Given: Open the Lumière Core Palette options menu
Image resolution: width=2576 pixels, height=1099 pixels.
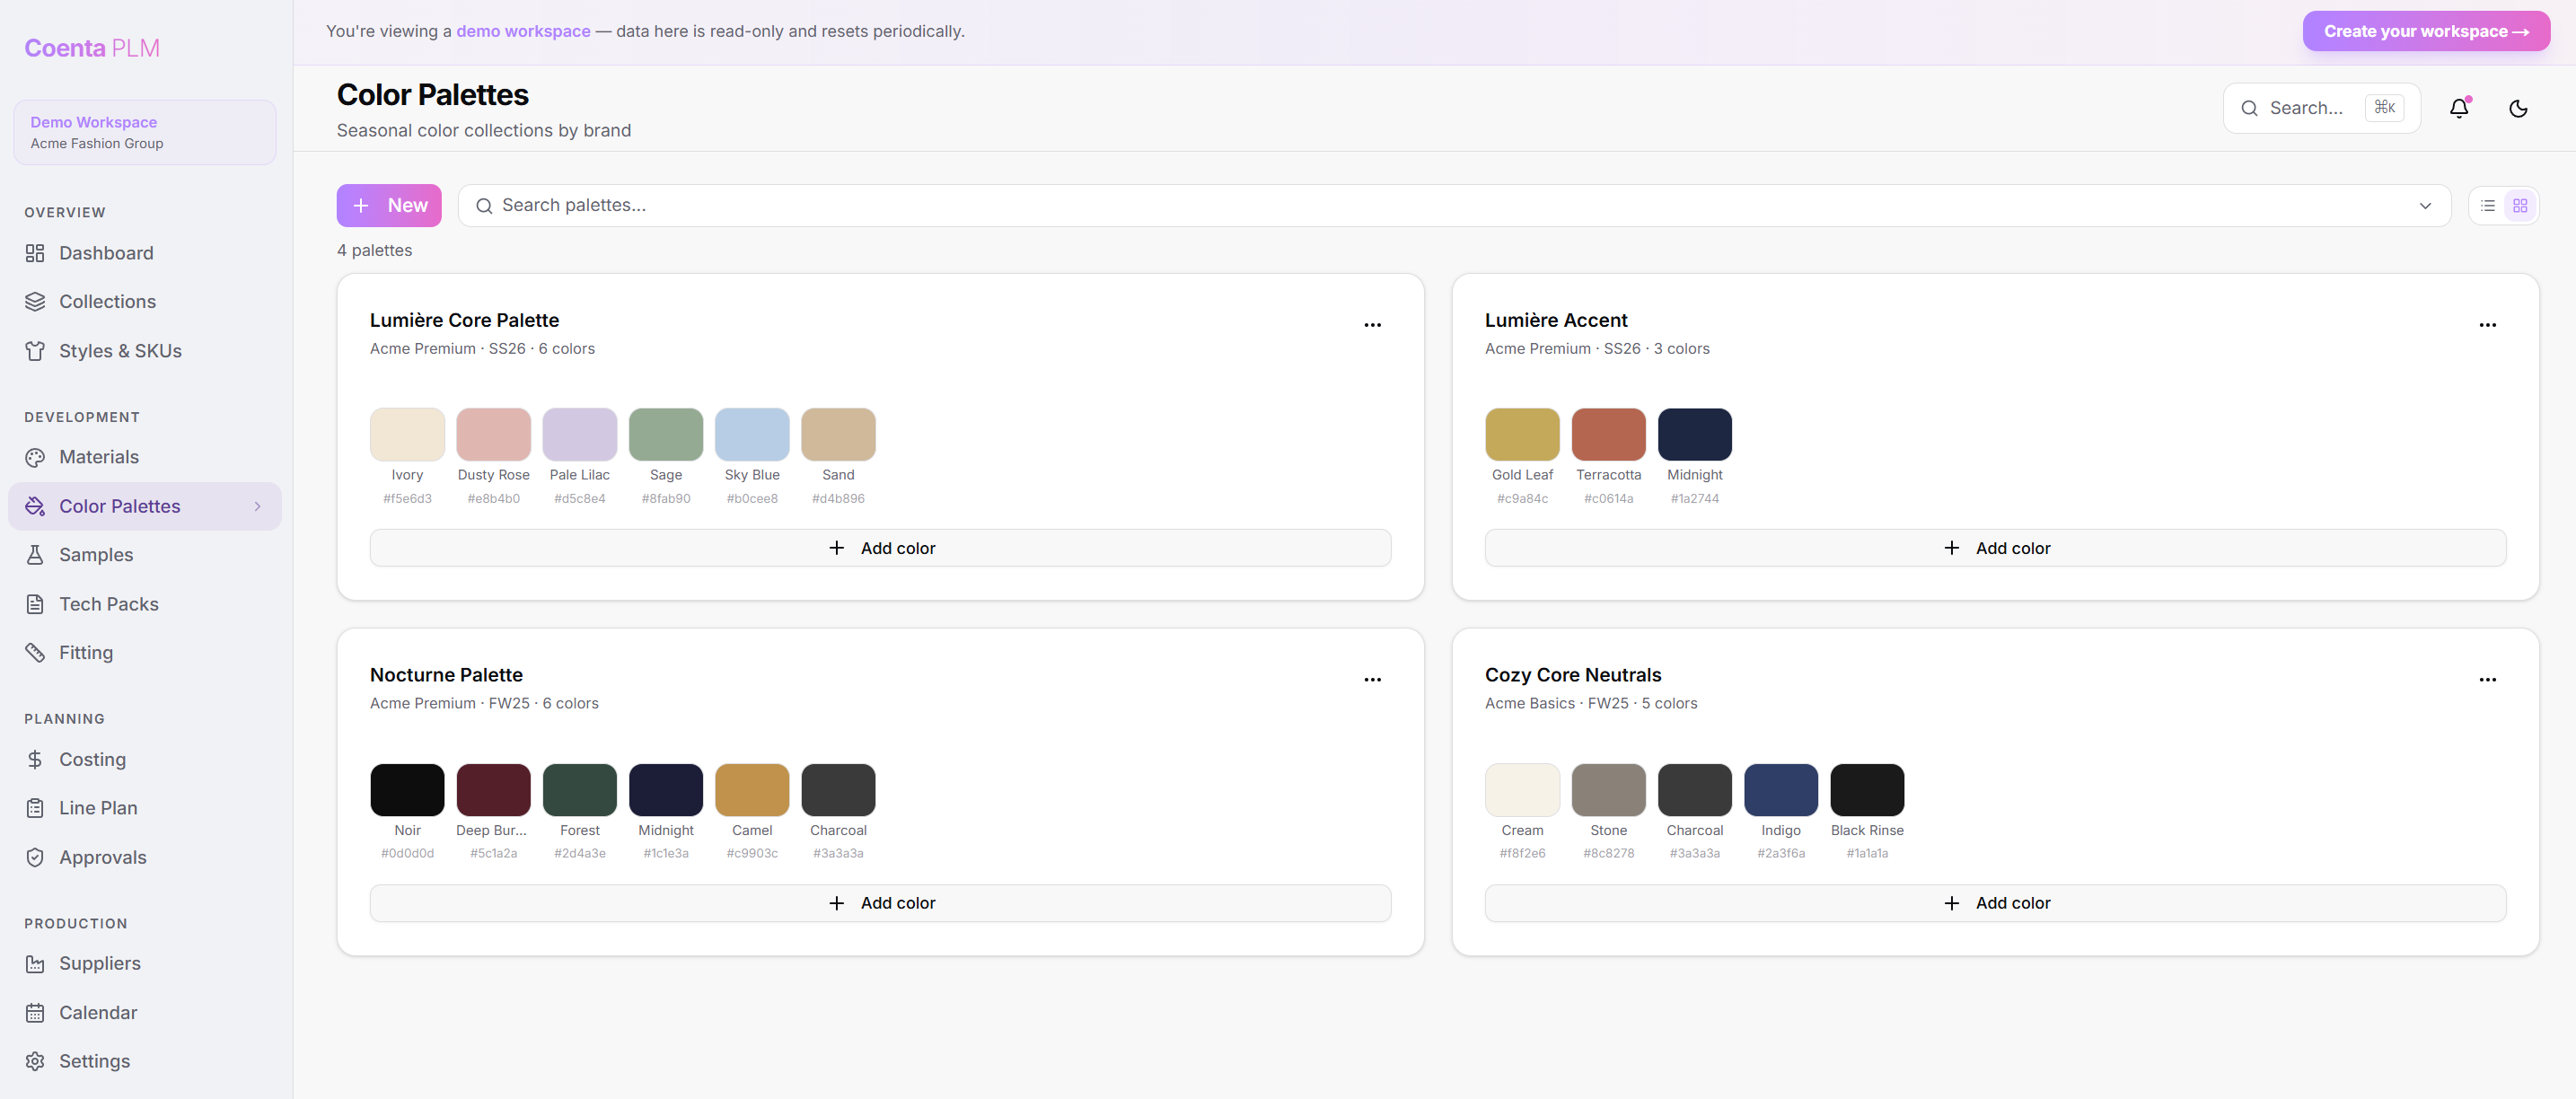Looking at the screenshot, I should [1372, 325].
